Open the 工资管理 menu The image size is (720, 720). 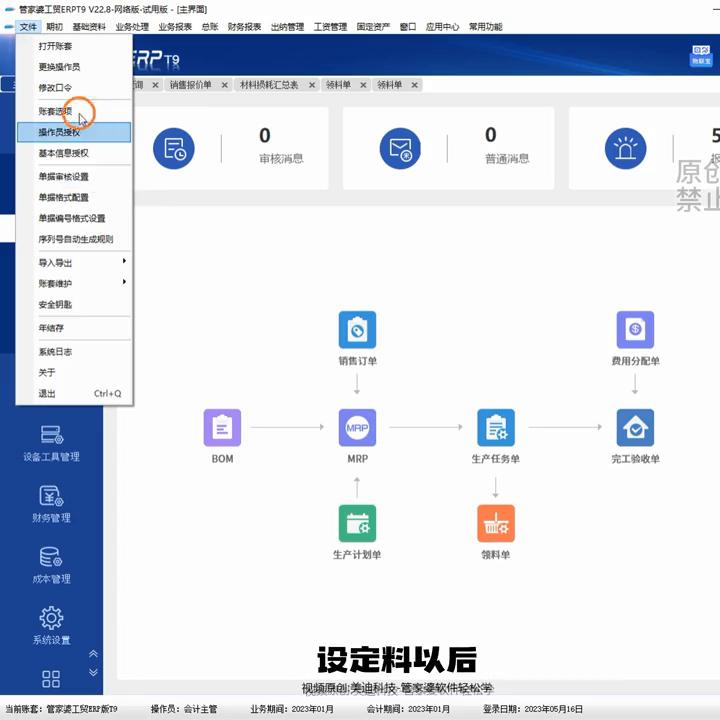tap(330, 27)
